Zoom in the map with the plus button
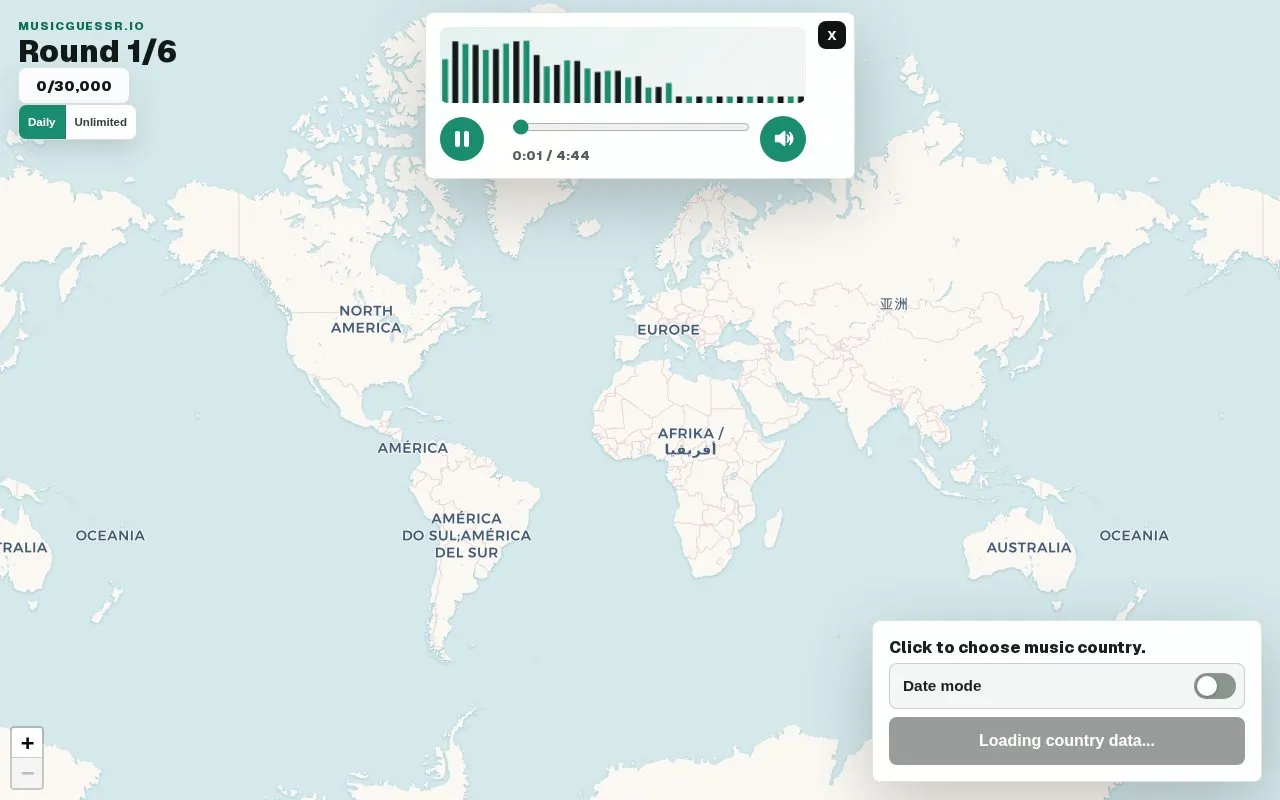1280x800 pixels. pyautogui.click(x=27, y=743)
